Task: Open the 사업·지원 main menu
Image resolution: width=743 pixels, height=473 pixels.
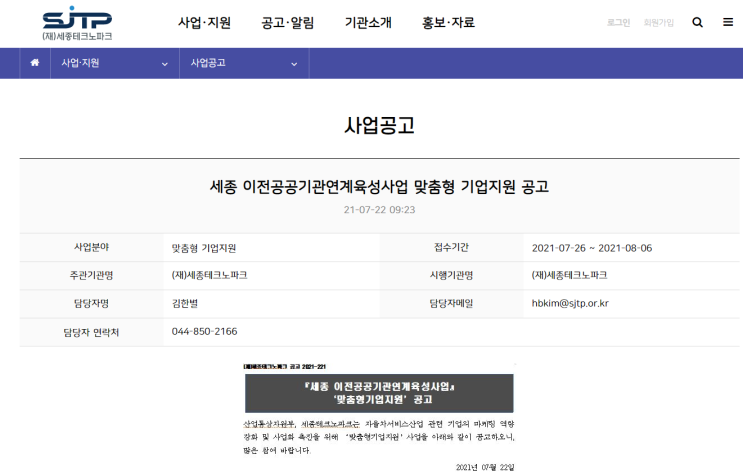Action: tap(204, 22)
